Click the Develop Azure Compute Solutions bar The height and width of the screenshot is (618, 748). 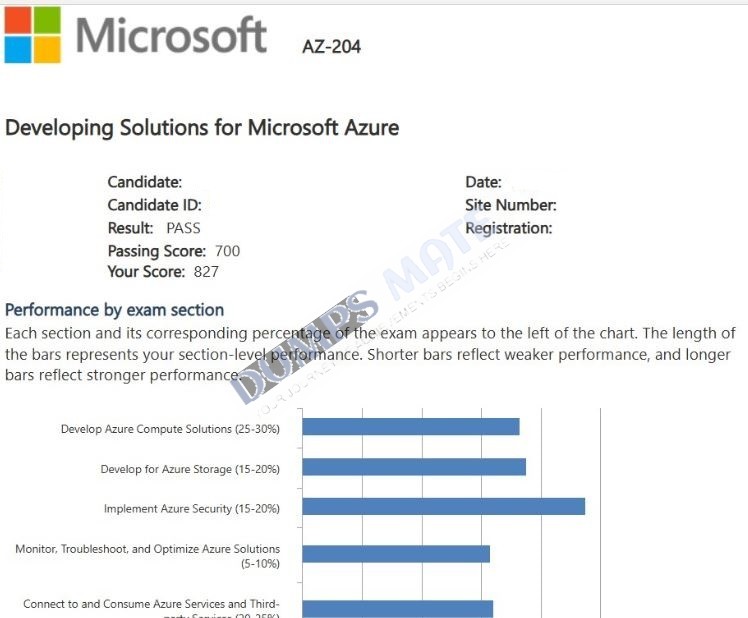[411, 427]
